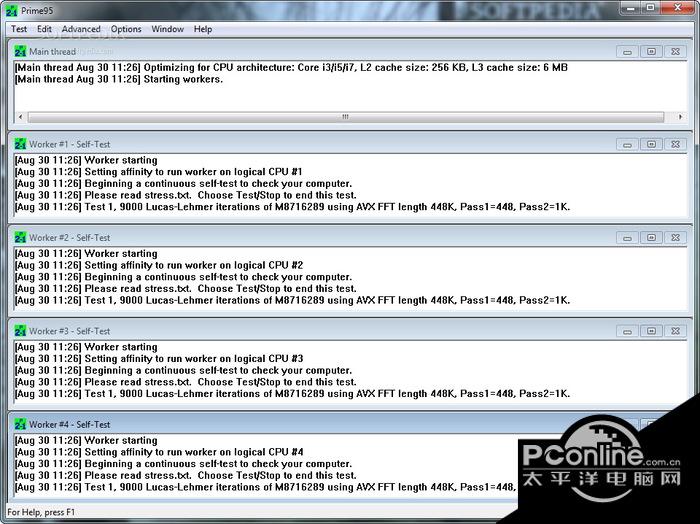Minimize the Prime95 main window

click(631, 8)
